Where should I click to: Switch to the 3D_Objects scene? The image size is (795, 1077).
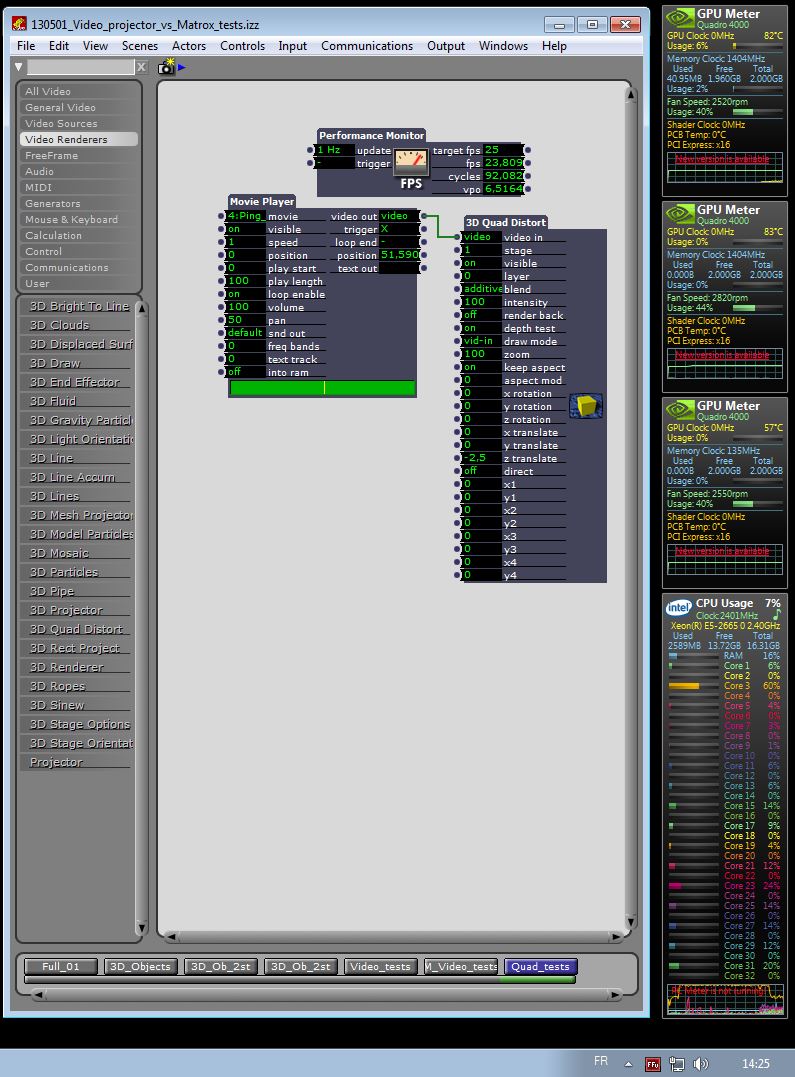point(140,966)
